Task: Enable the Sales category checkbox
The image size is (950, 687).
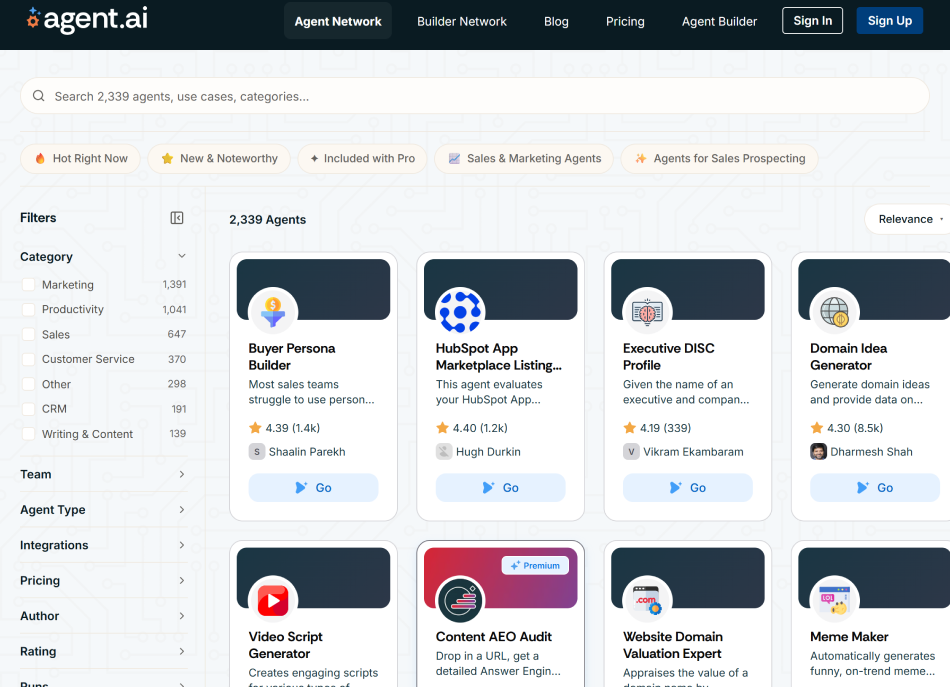Action: pyautogui.click(x=28, y=334)
